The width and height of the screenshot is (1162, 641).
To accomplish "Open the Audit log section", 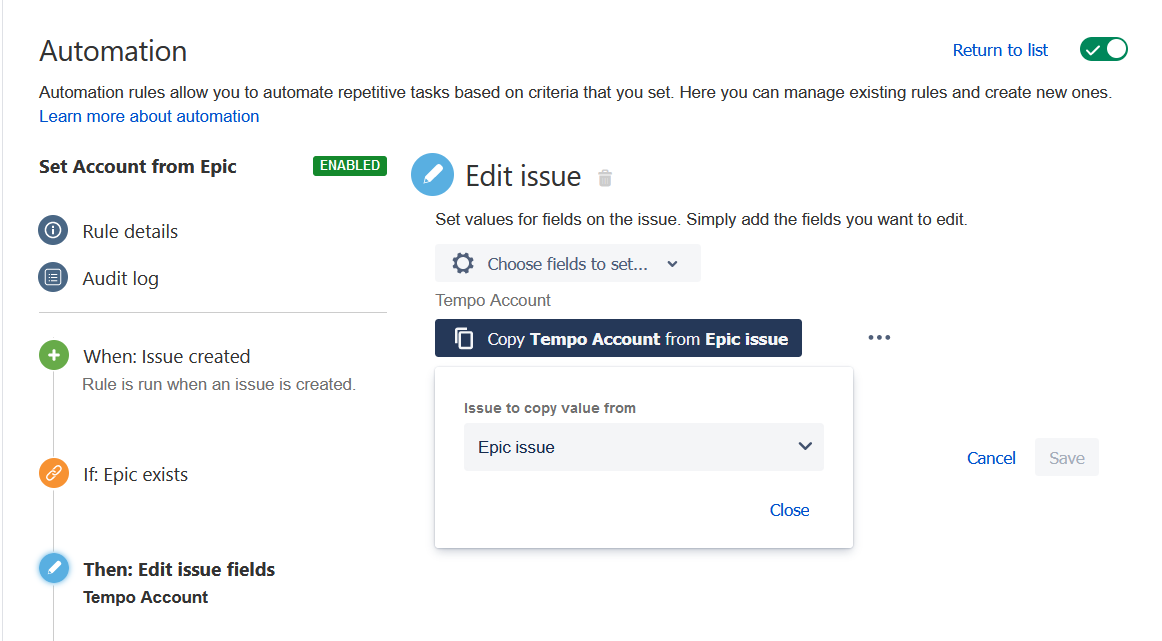I will 120,278.
